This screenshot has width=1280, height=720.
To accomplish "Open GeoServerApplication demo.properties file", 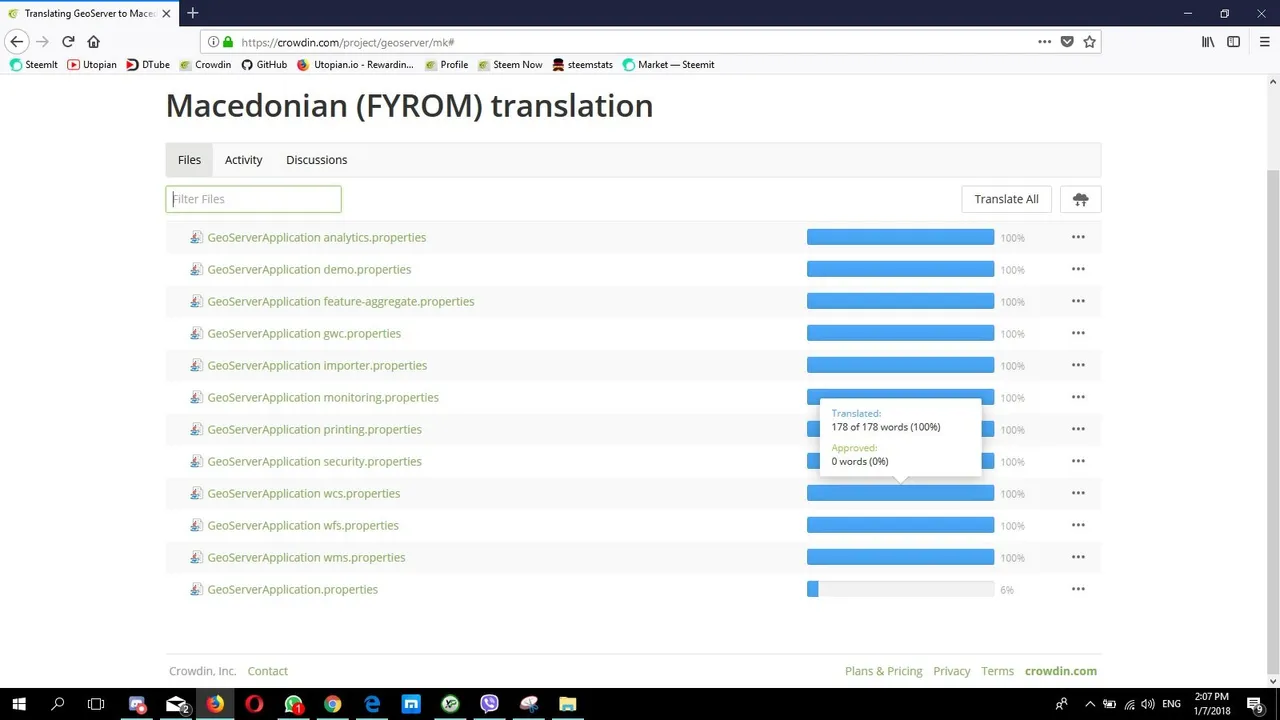I will pos(309,269).
